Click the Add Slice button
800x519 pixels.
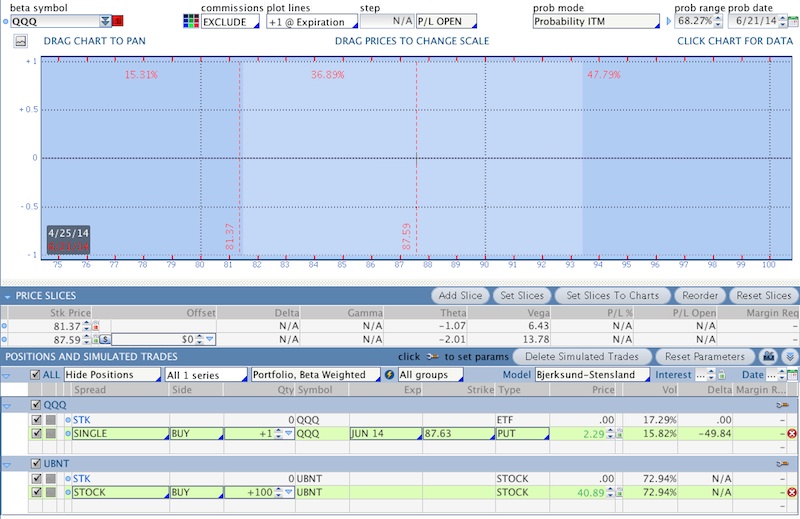[460, 295]
